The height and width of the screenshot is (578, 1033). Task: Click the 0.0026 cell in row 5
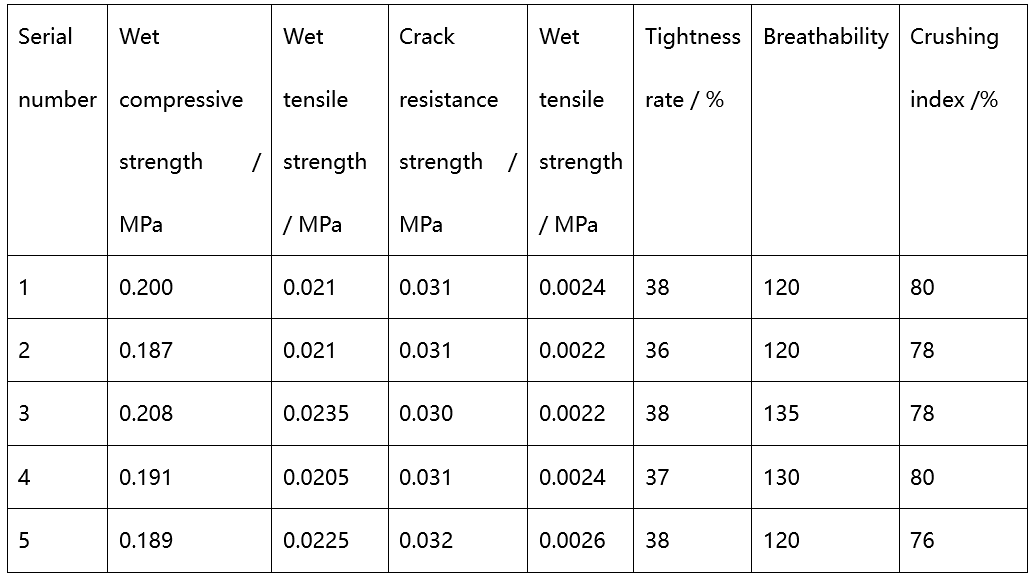click(x=572, y=541)
